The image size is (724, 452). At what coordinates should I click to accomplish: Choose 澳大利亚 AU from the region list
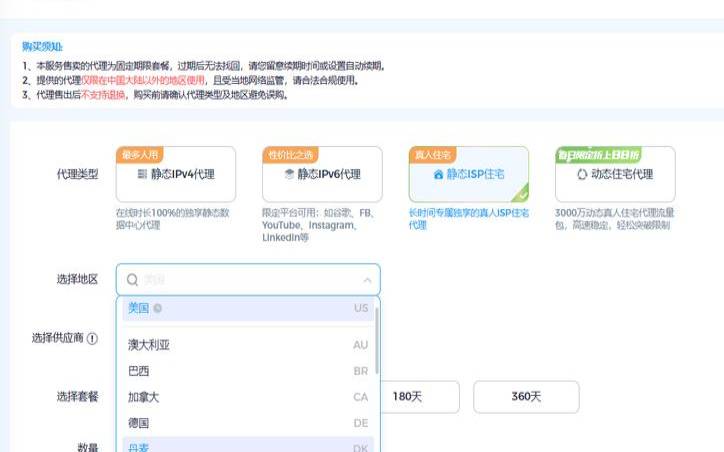click(248, 345)
